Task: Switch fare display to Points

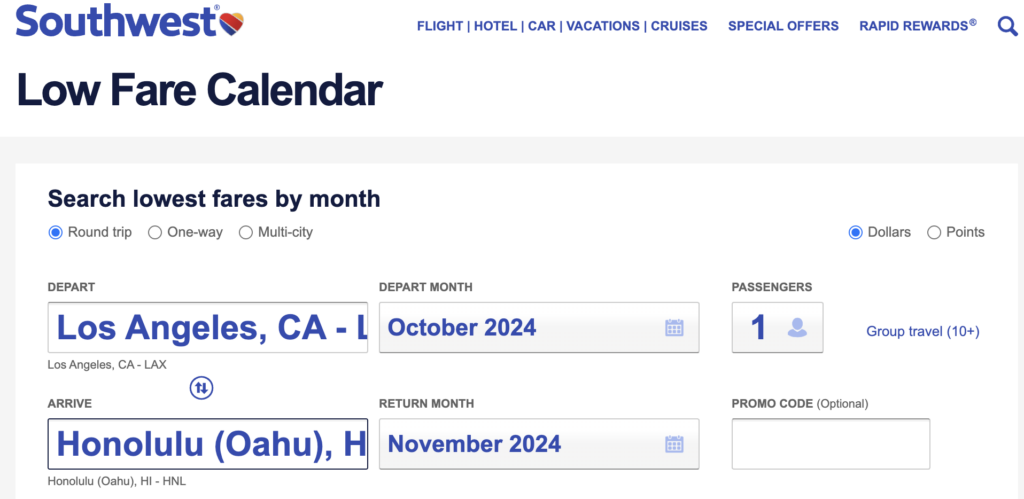Action: coord(935,232)
